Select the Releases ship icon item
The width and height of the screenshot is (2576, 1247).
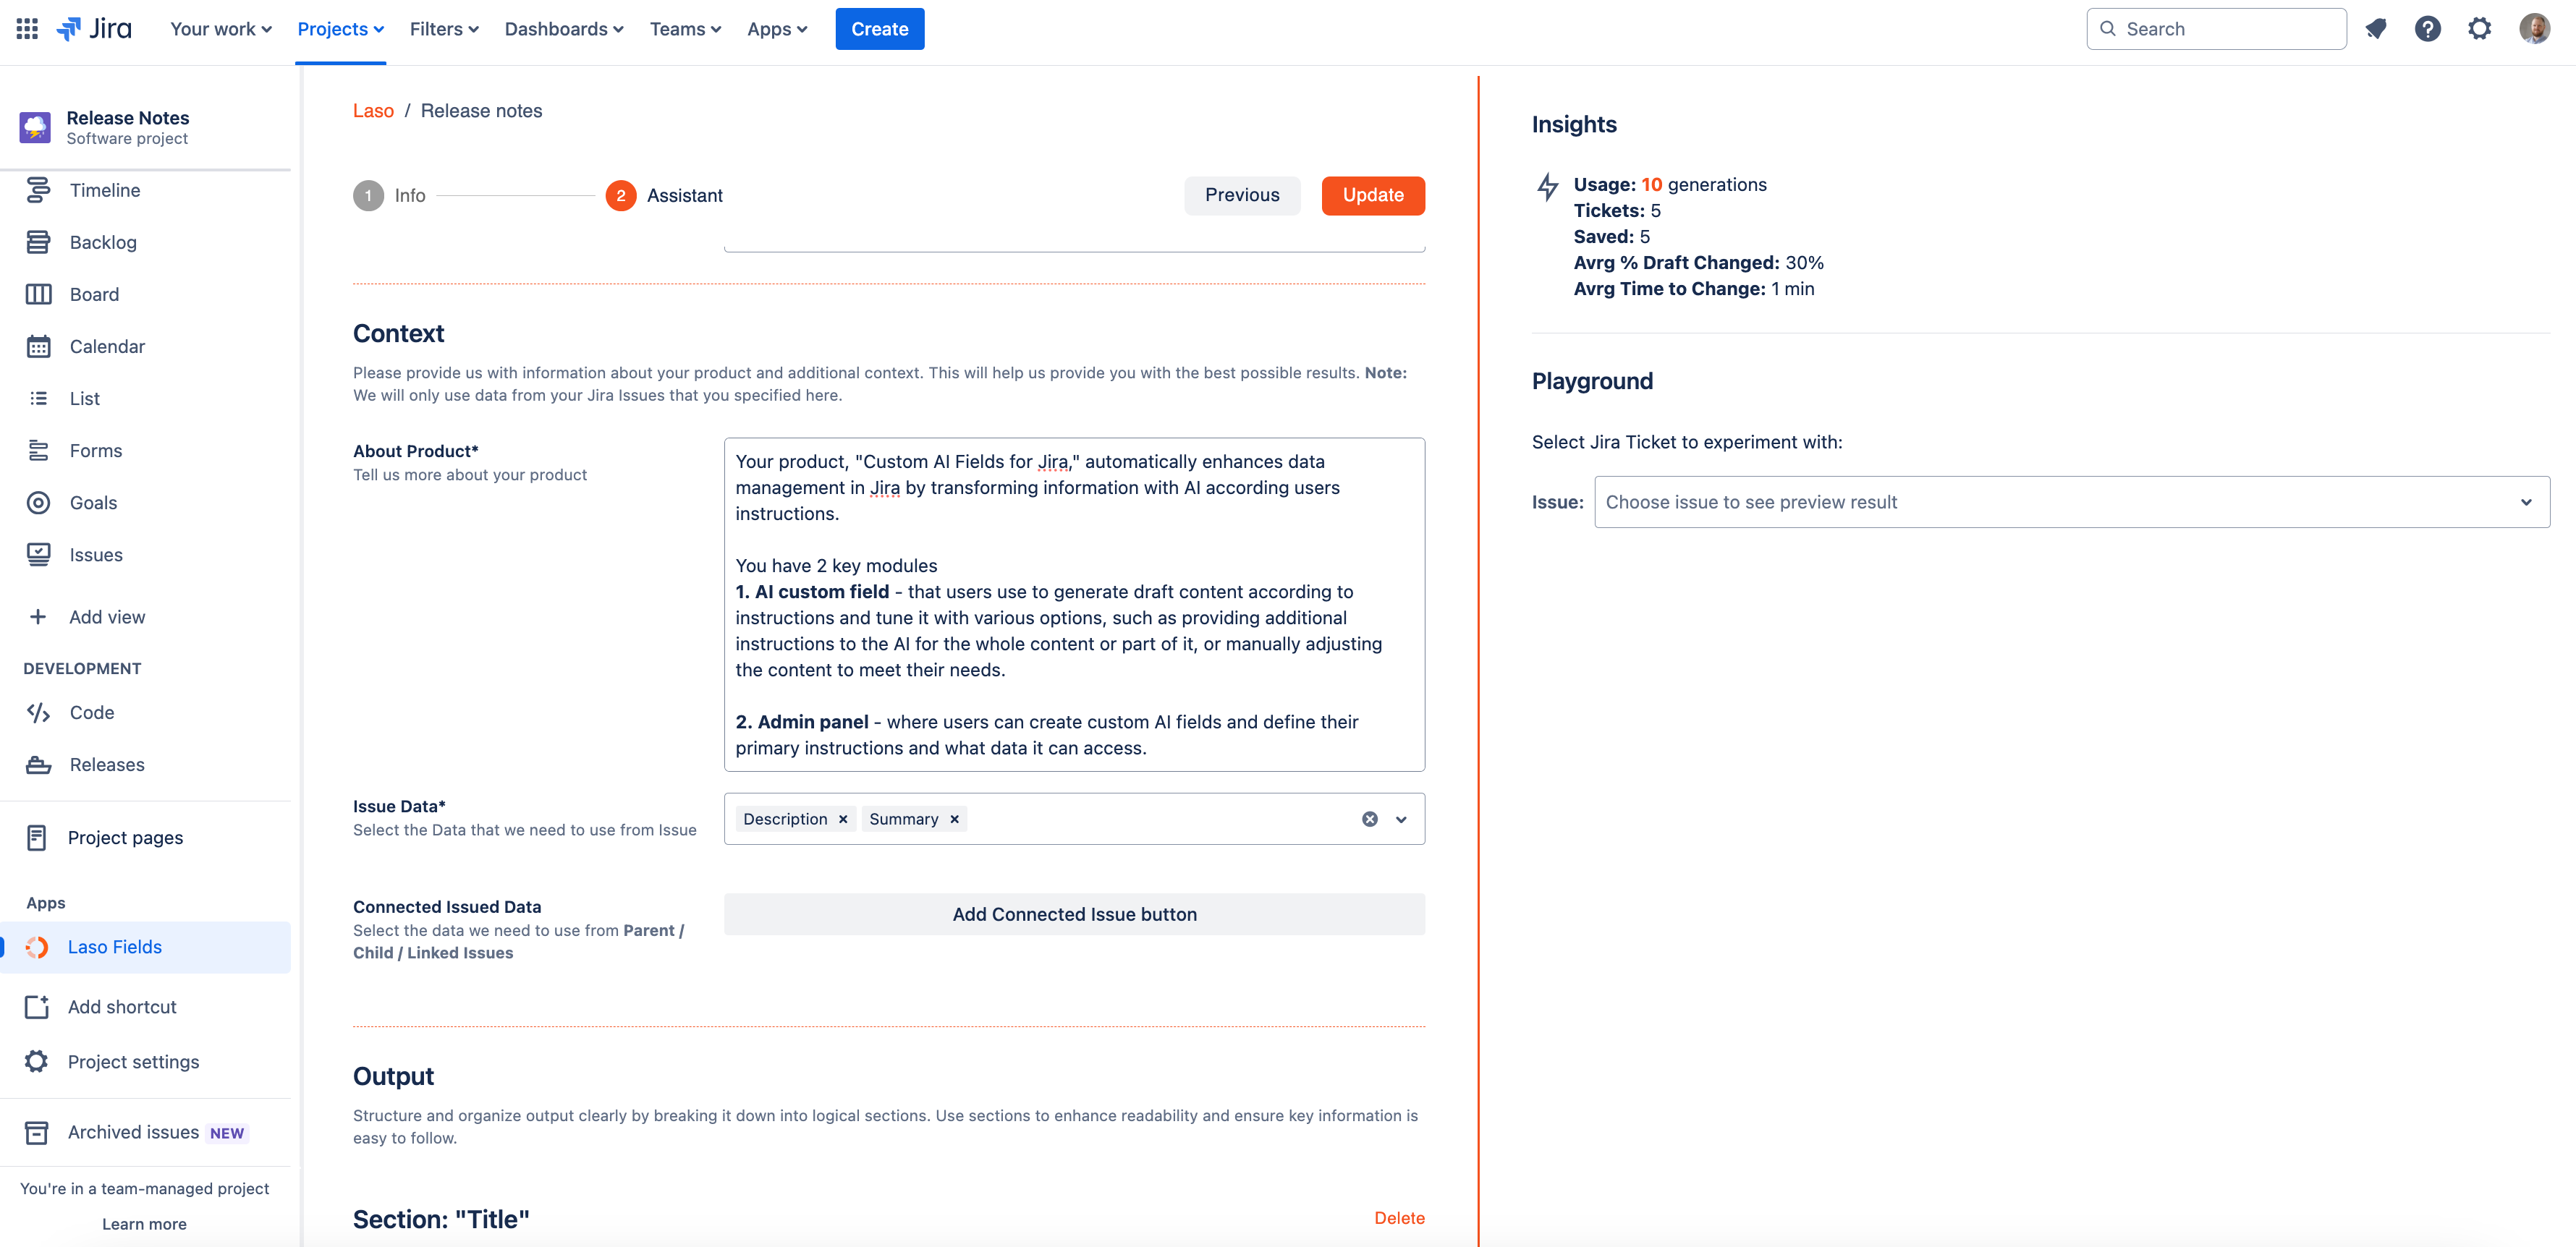pos(106,765)
